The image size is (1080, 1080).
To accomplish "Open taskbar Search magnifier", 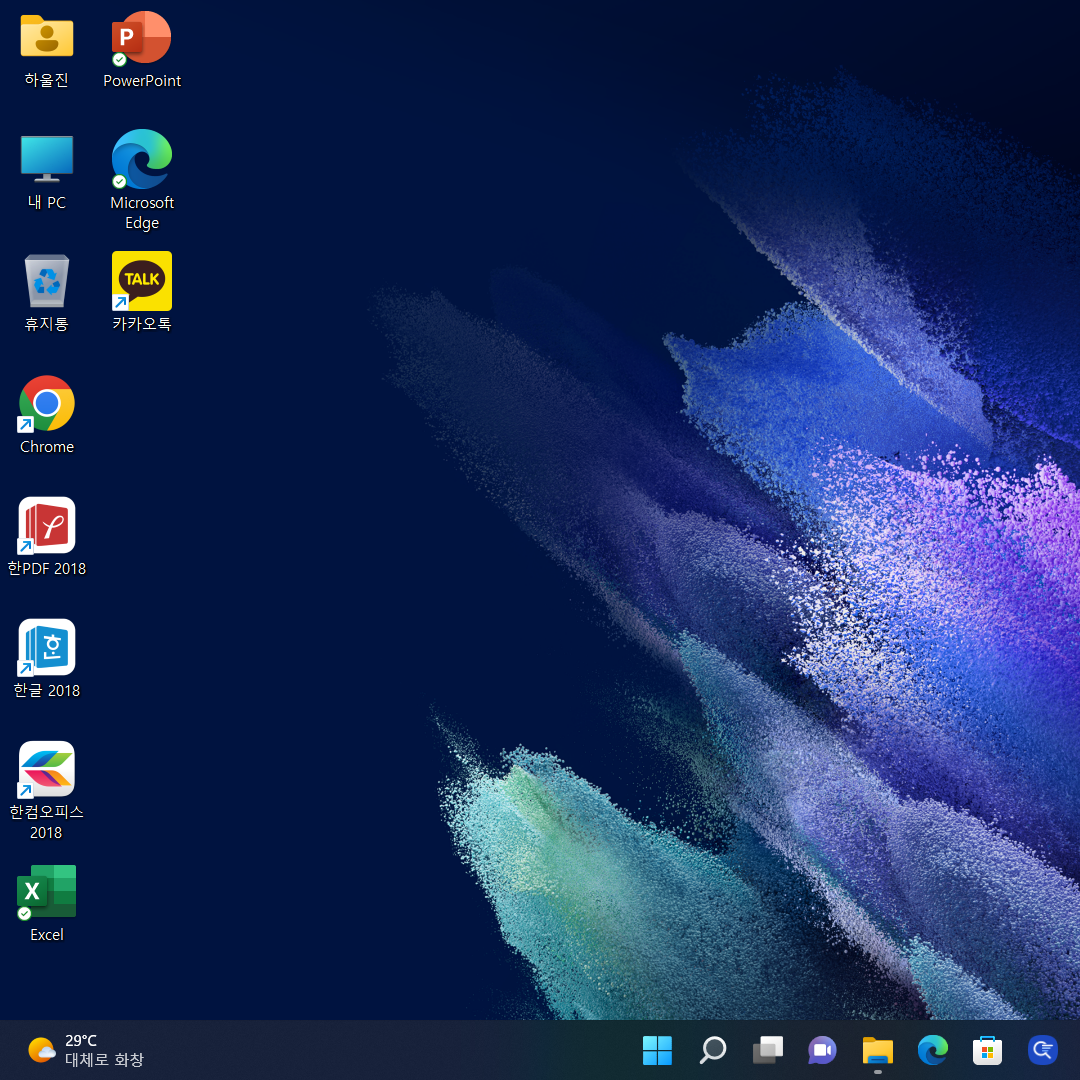I will click(x=712, y=1050).
